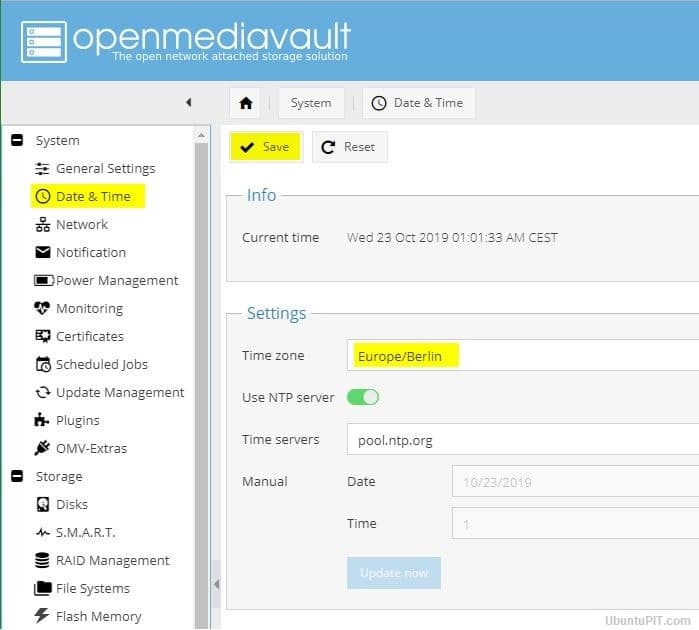Click the OMV-Extras plug icon

pos(43,449)
